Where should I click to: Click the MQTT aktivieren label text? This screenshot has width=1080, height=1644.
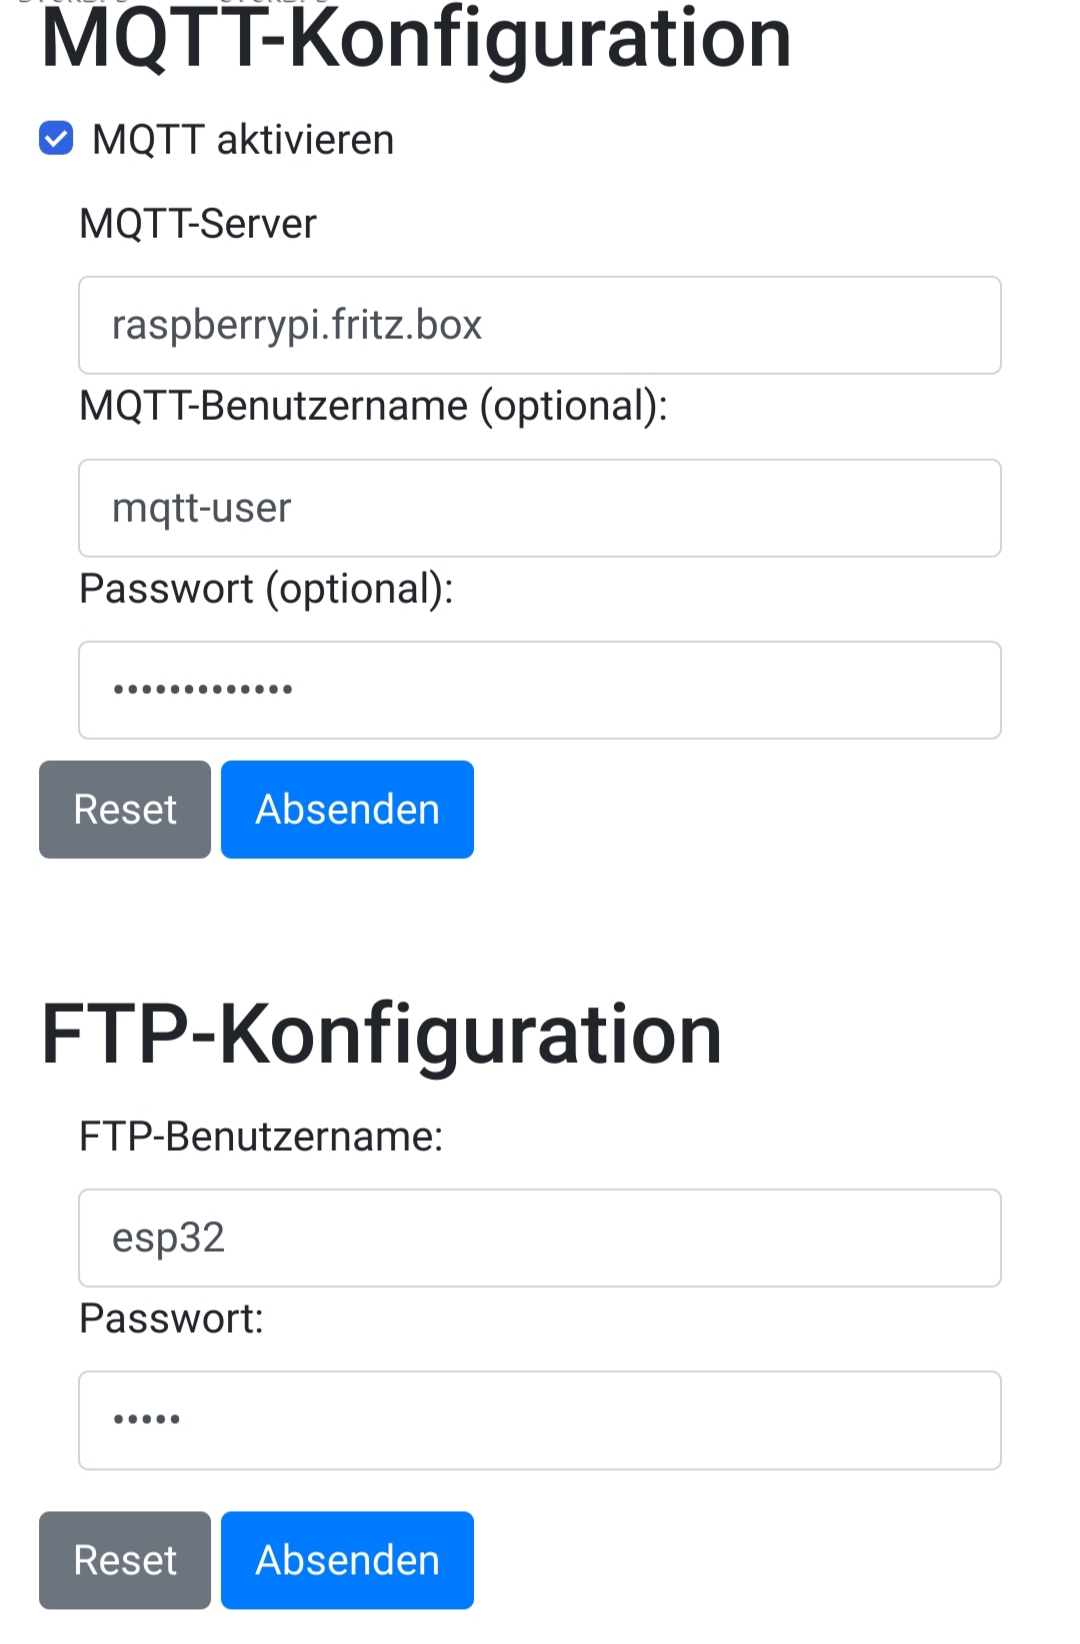(243, 139)
